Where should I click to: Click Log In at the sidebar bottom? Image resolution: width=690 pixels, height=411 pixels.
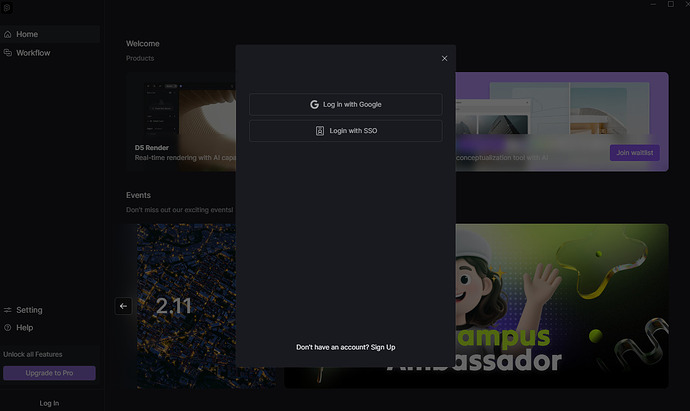pyautogui.click(x=49, y=403)
